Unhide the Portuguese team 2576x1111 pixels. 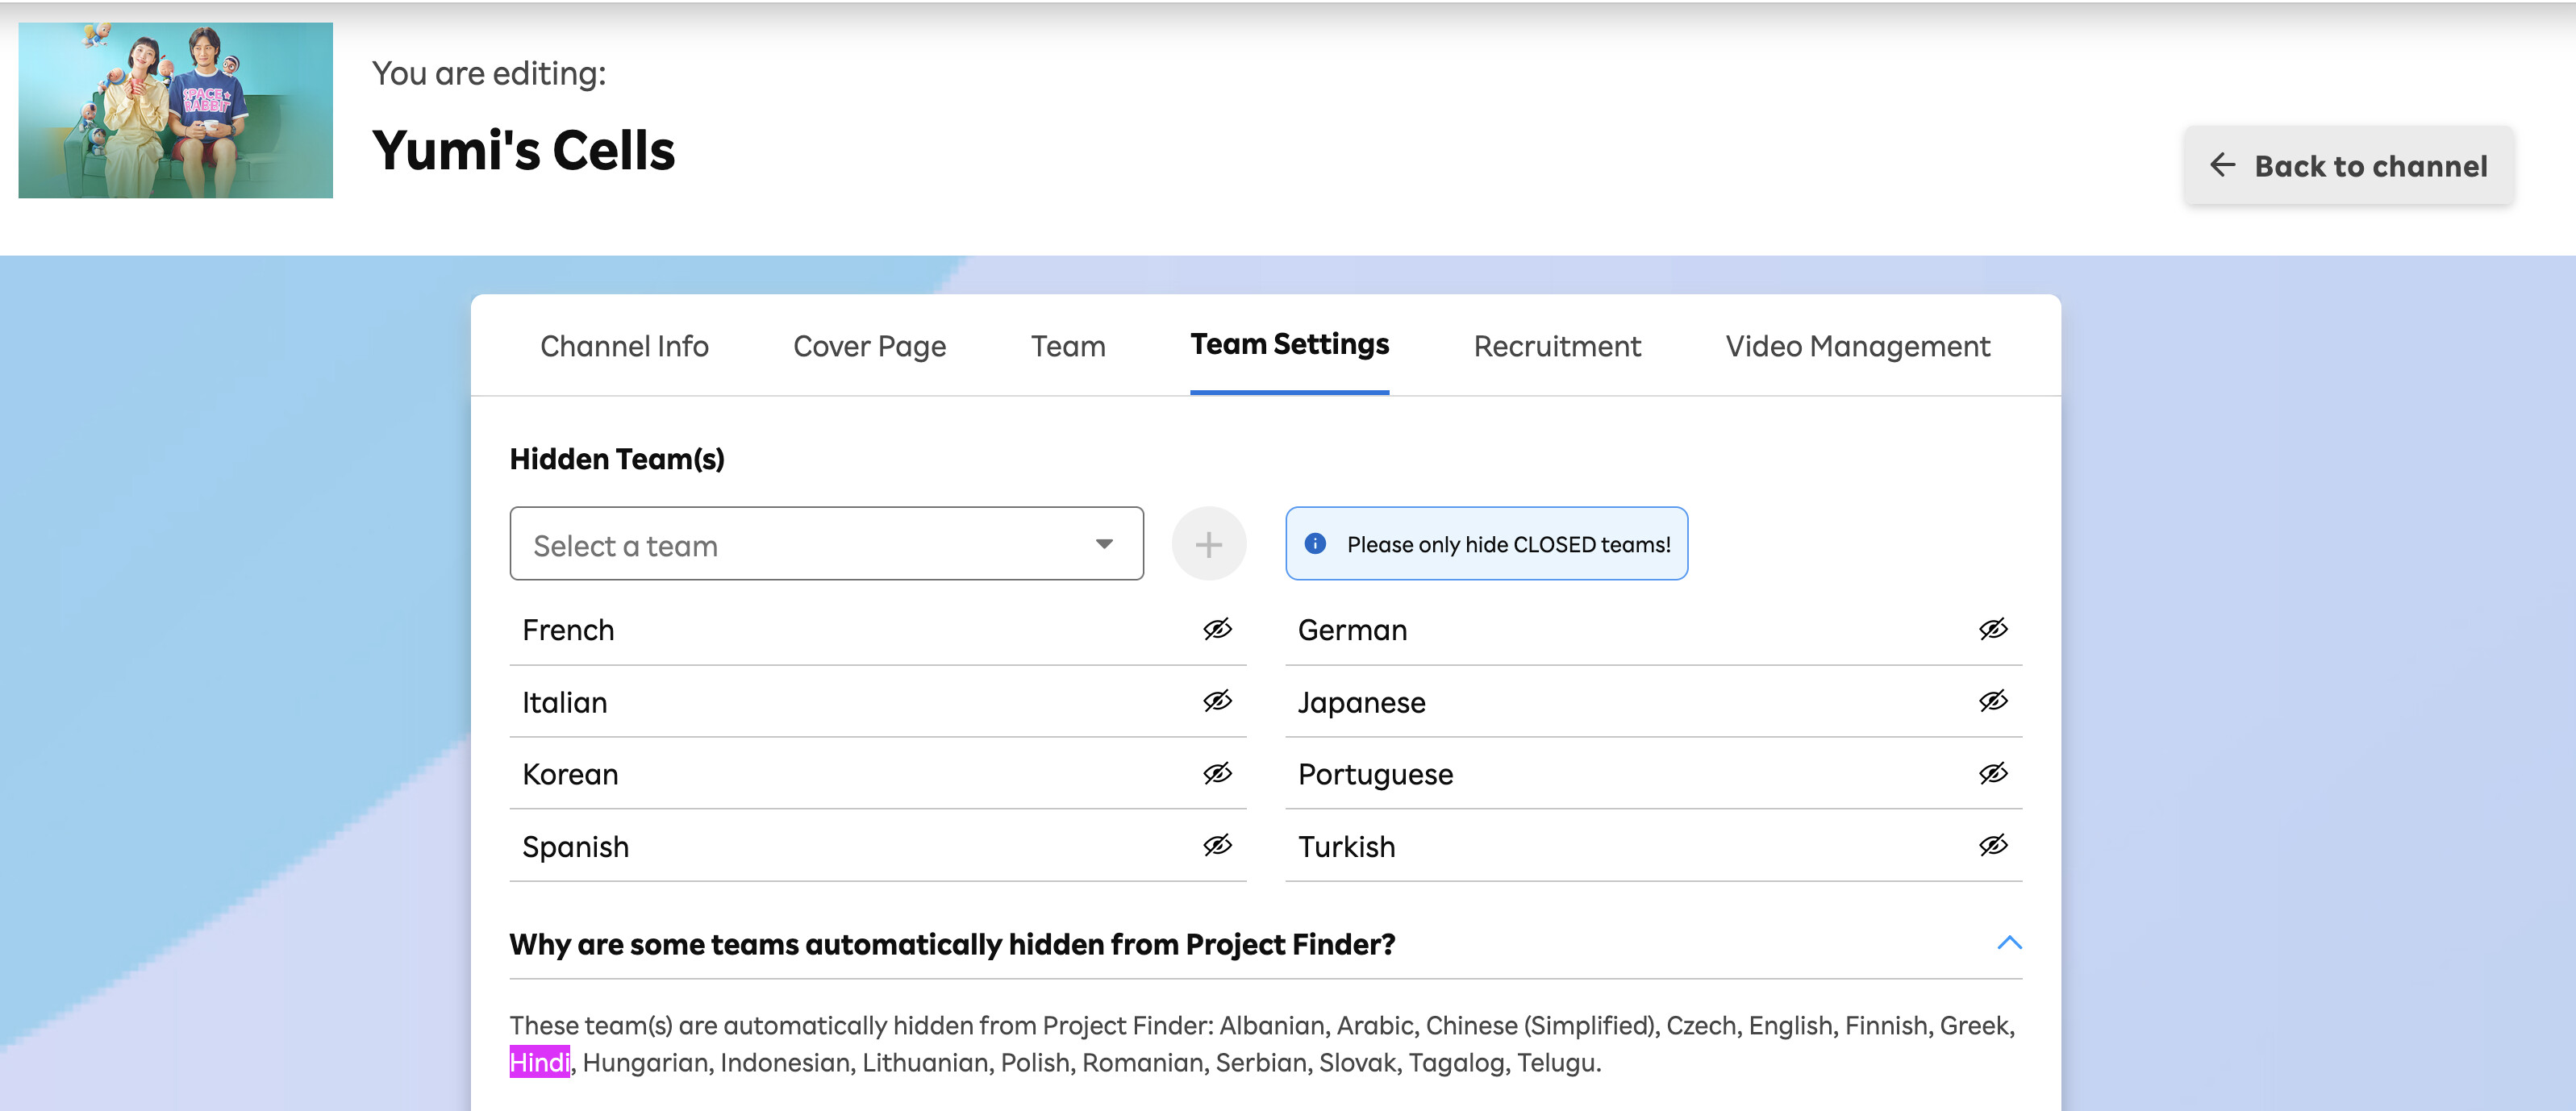coord(1993,773)
